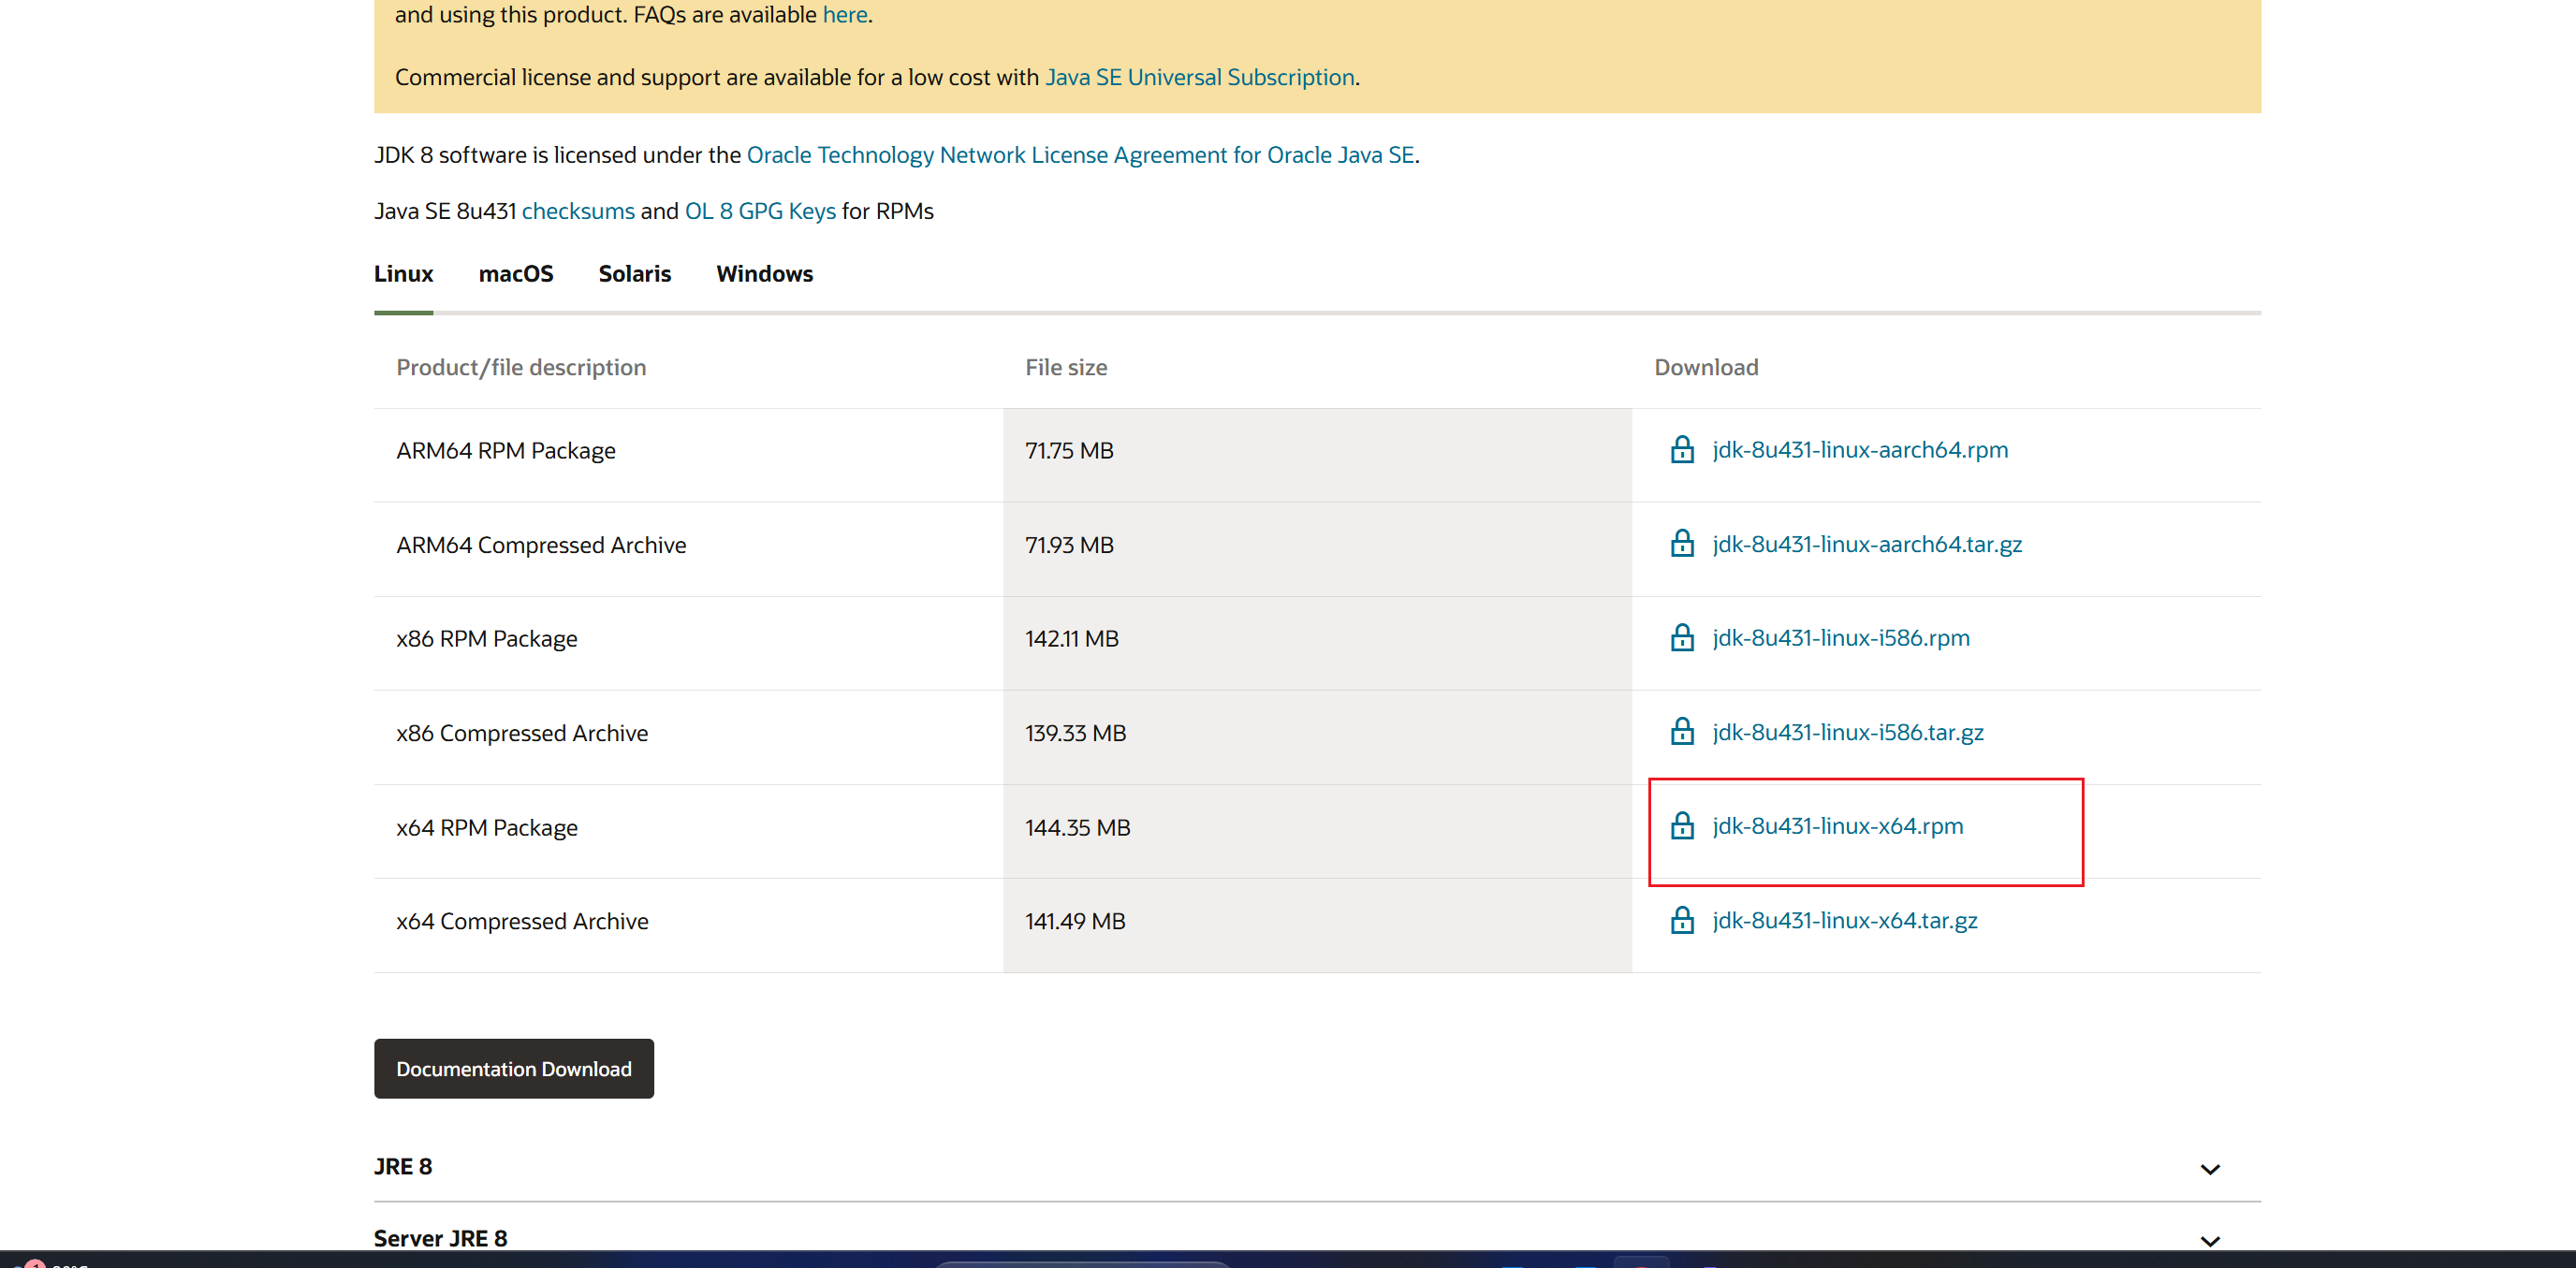Image resolution: width=2576 pixels, height=1268 pixels.
Task: Click 'ARM64 RPM Package' description cell
Action: pyautogui.click(x=688, y=455)
